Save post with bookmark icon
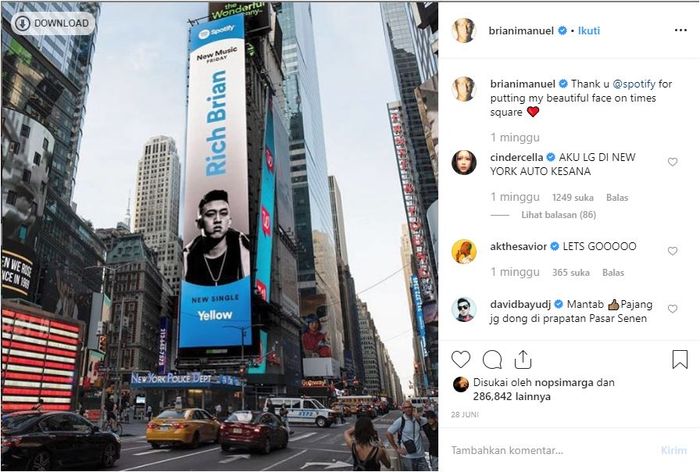The height and width of the screenshot is (472, 700). pos(679,359)
